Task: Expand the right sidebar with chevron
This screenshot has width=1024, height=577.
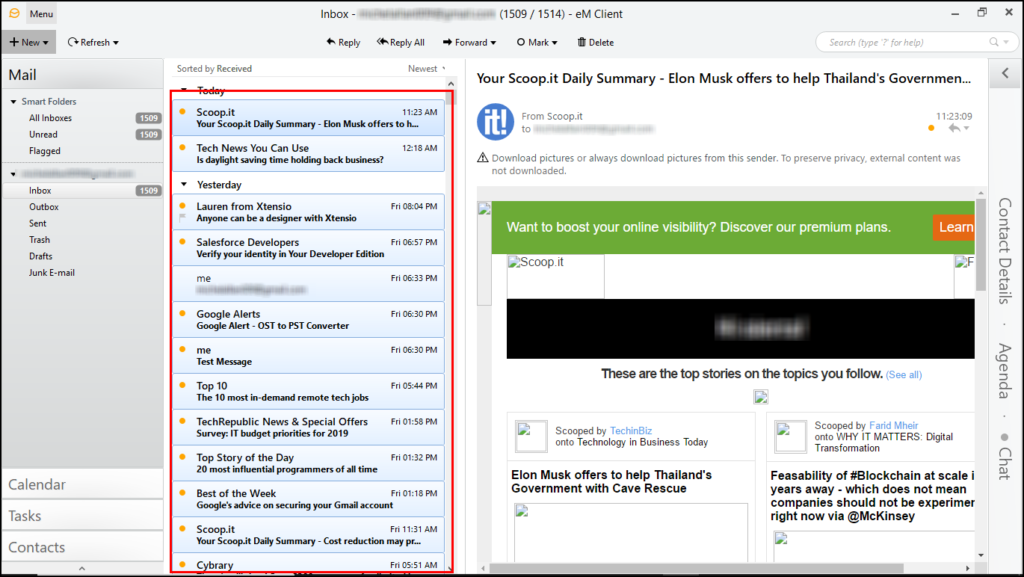Action: 1004,73
